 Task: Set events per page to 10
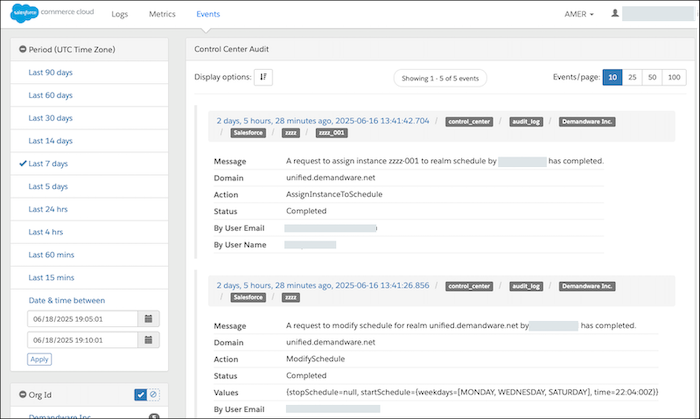[x=612, y=77]
